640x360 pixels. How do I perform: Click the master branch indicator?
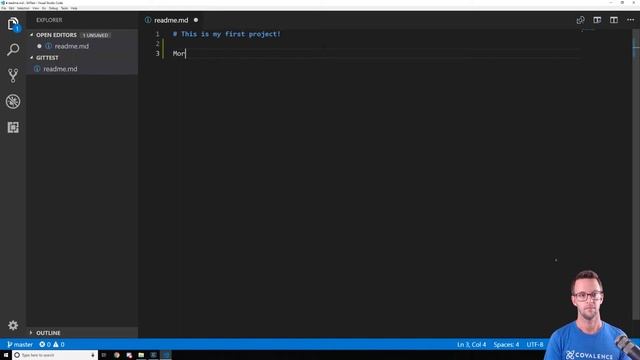(x=20, y=344)
